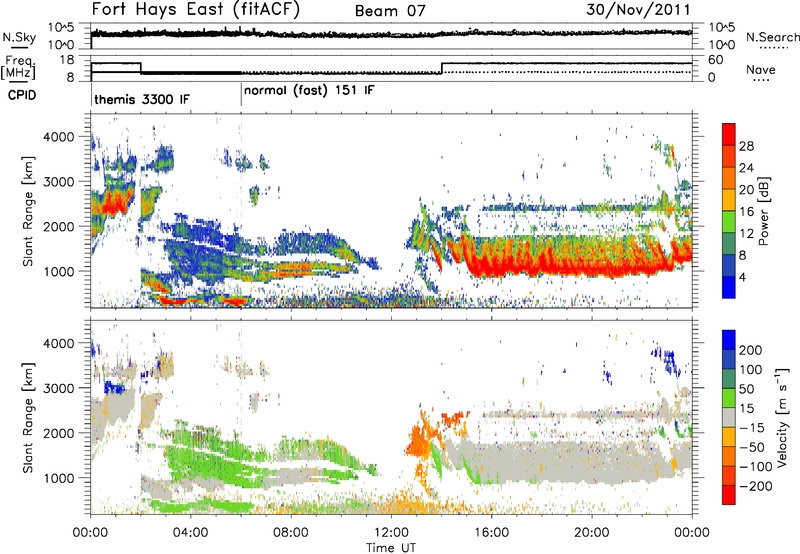Select the red bottom segment of Velocity color bar
Image resolution: width=800 pixels, height=554 pixels.
tap(729, 495)
